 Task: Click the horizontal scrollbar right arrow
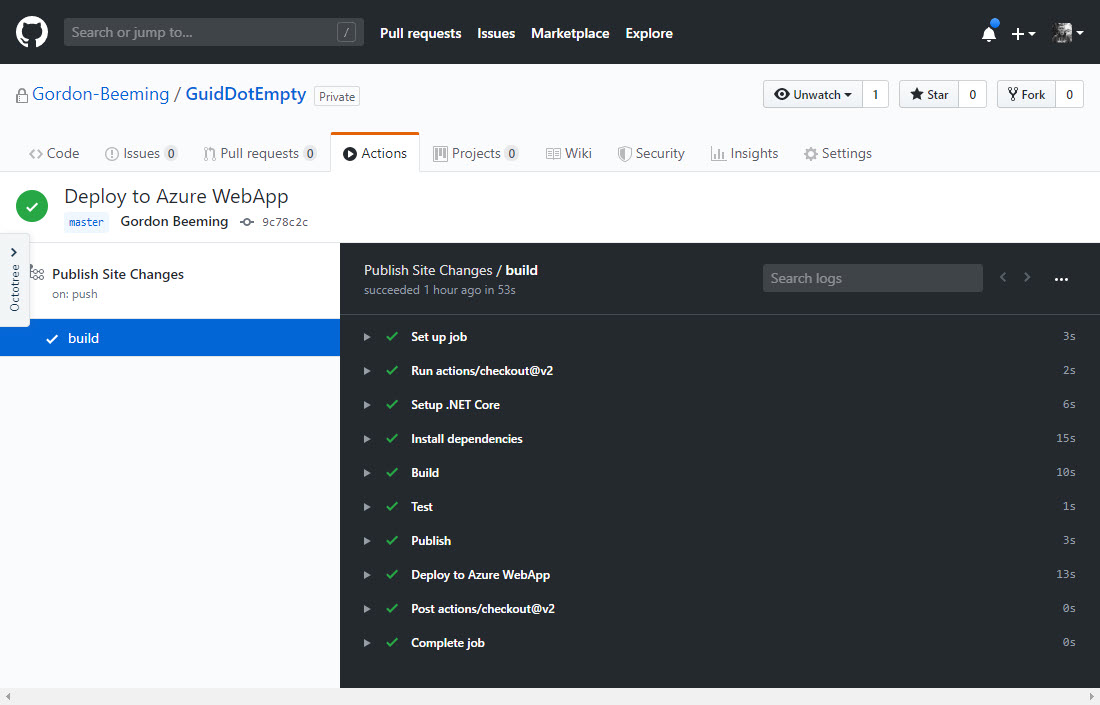click(1092, 697)
